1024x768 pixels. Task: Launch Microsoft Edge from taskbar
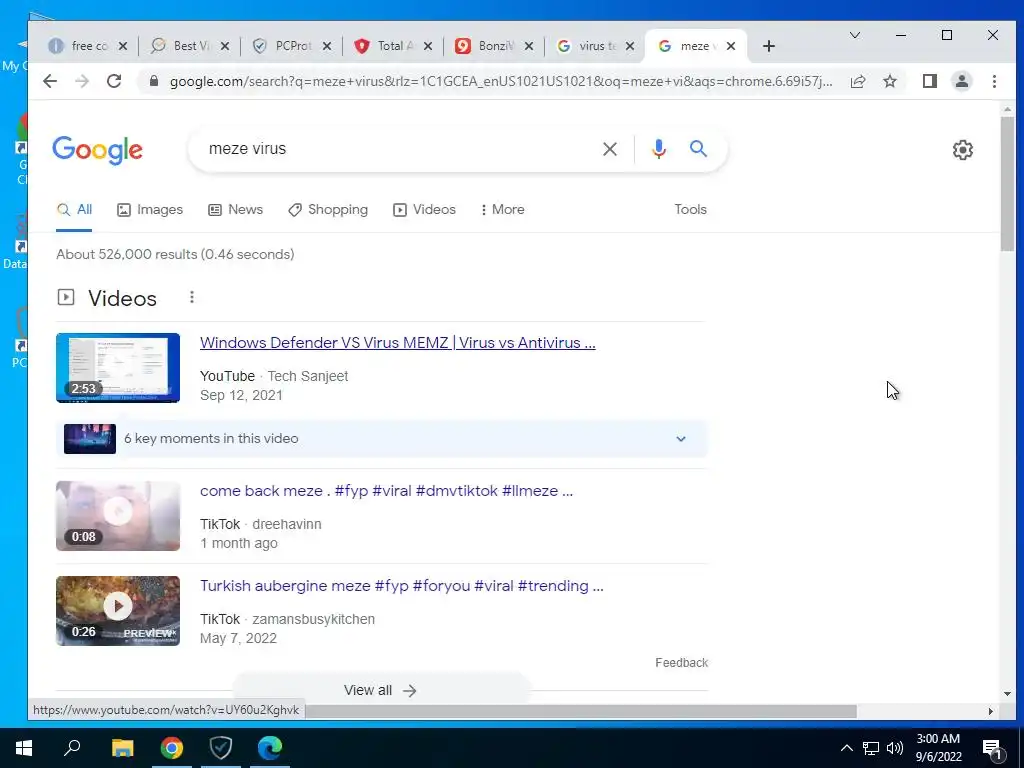click(x=269, y=748)
